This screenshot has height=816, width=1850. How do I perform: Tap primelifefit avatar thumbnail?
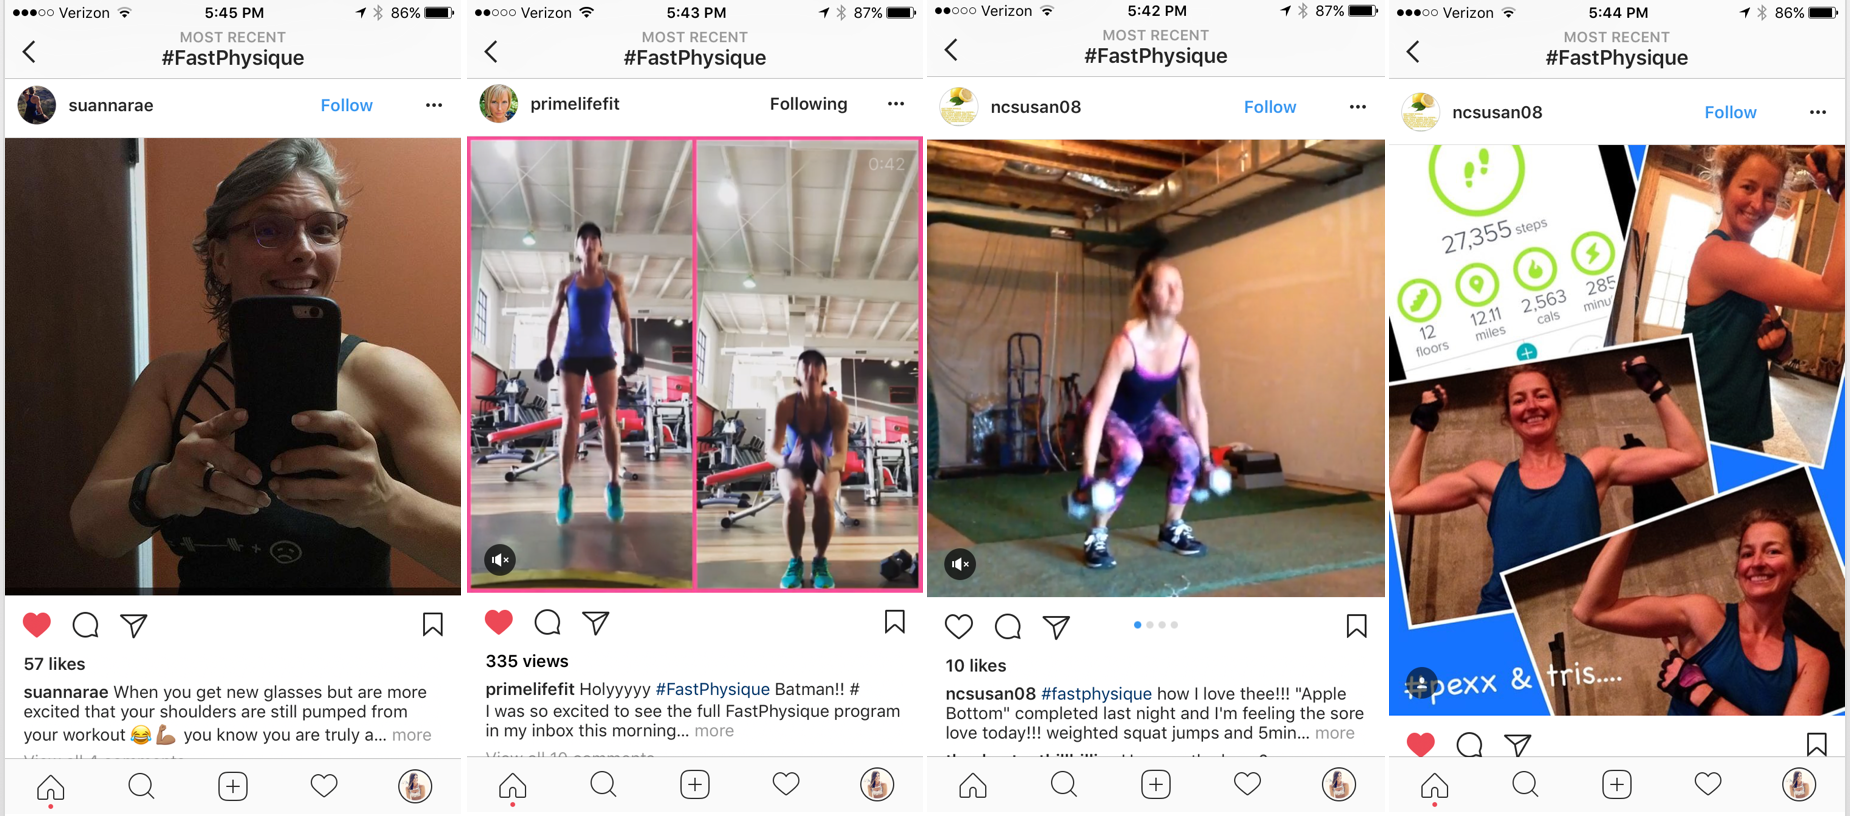pos(499,103)
